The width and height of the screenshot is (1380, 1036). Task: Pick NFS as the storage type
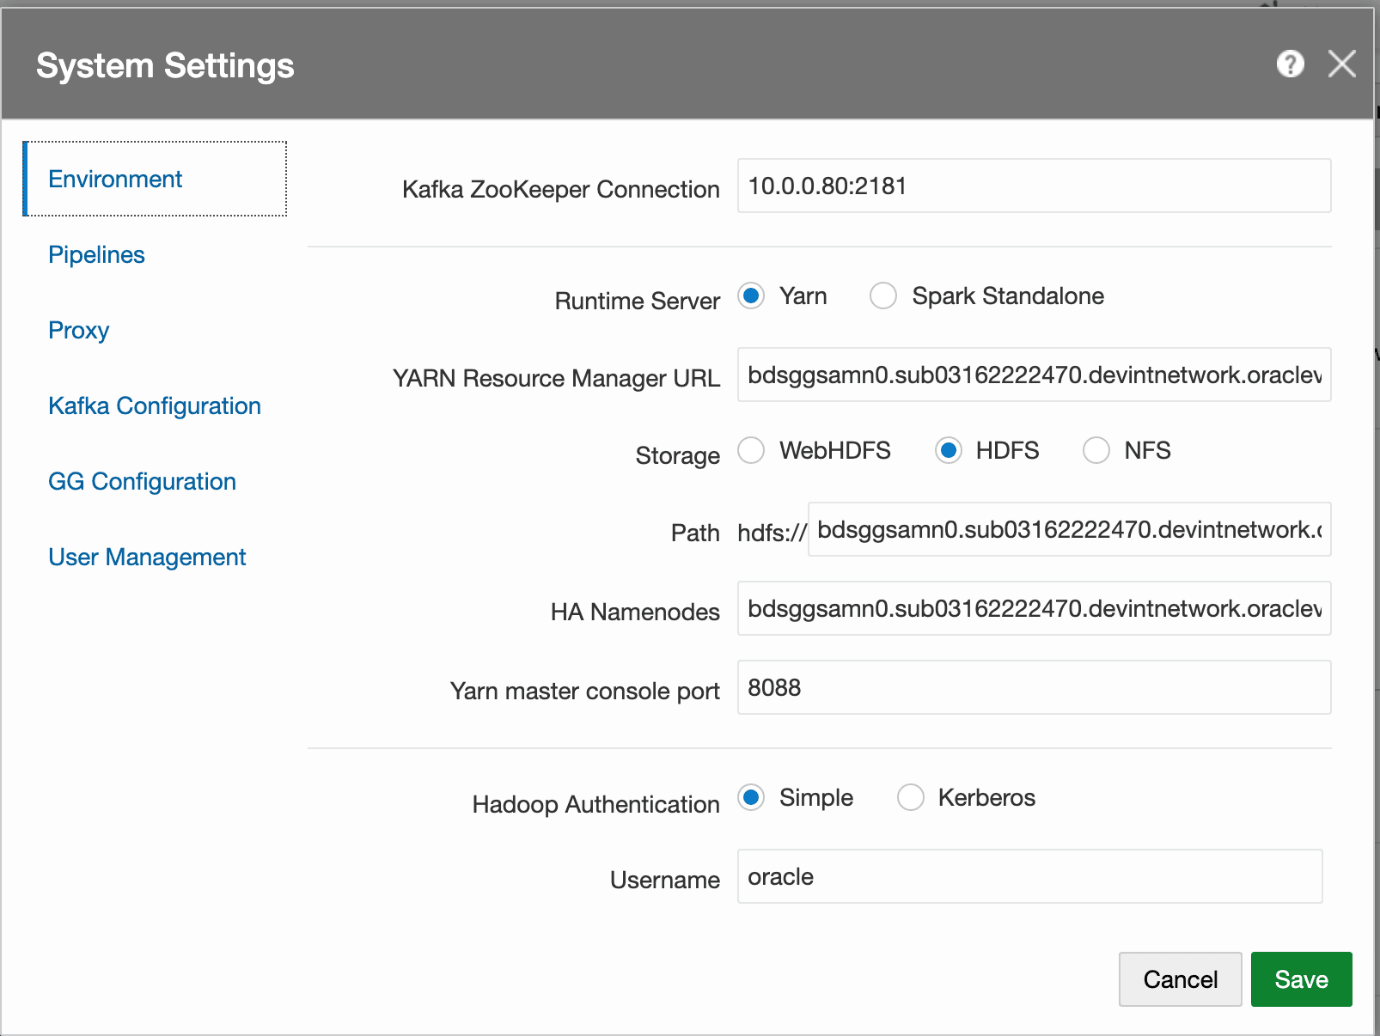tap(1096, 450)
